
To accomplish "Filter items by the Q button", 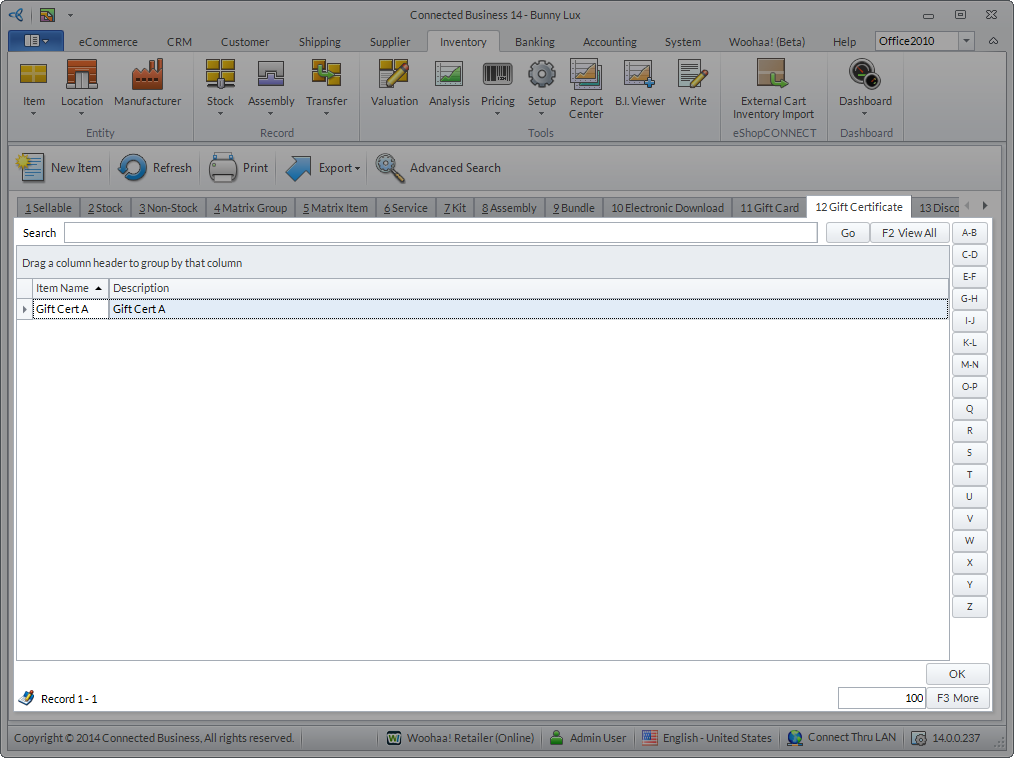I will click(969, 409).
